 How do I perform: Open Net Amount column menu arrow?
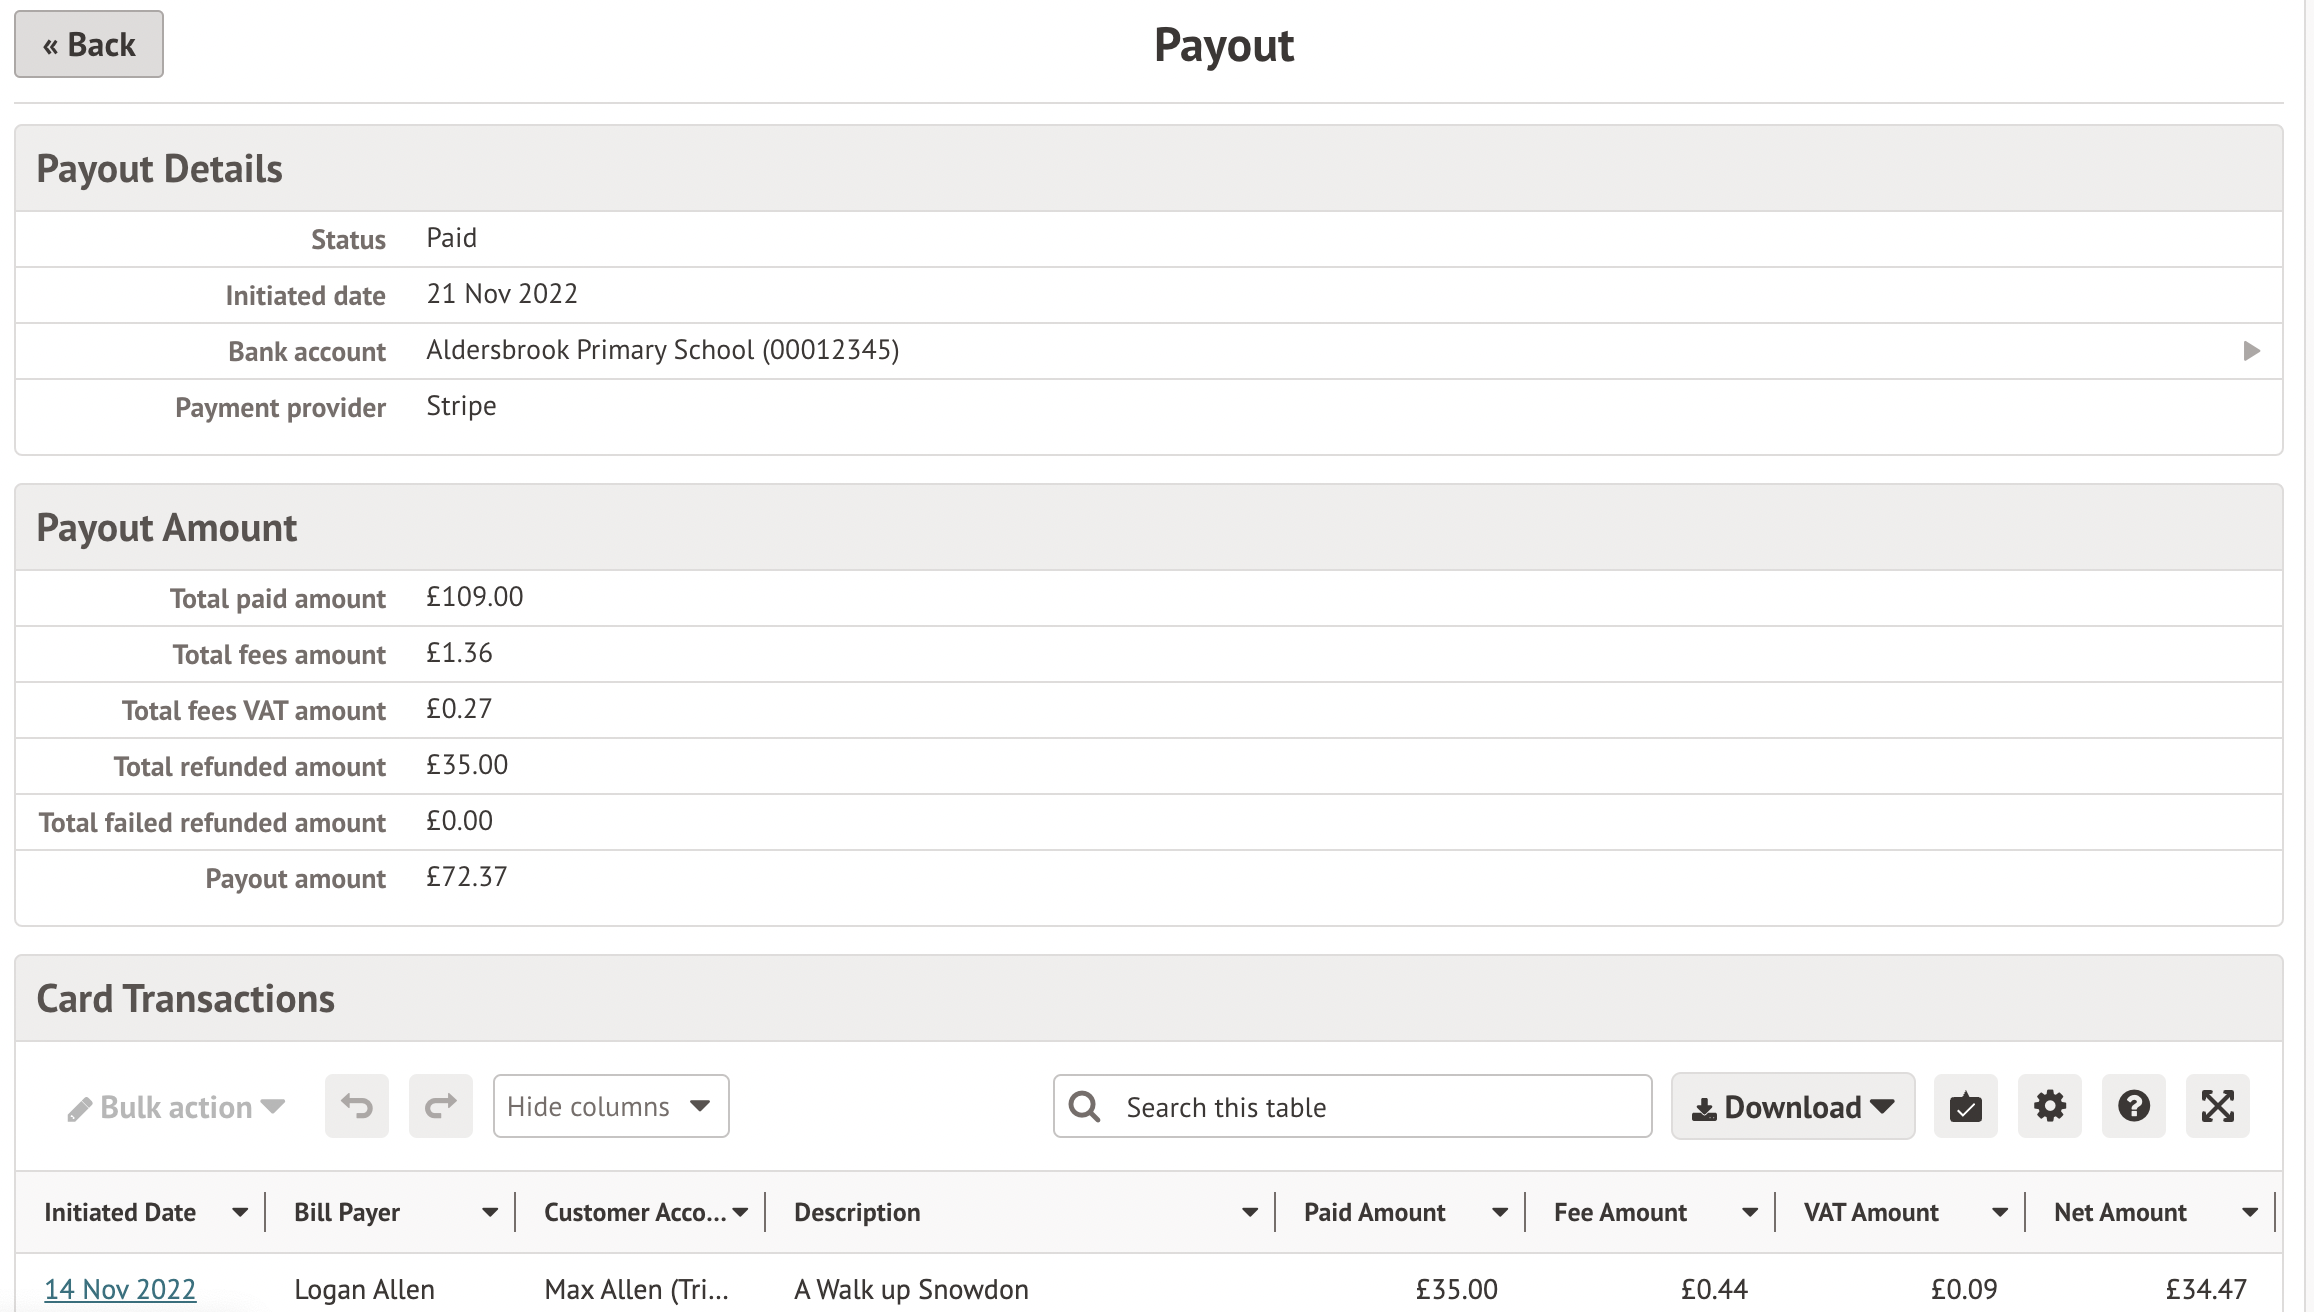point(2249,1213)
